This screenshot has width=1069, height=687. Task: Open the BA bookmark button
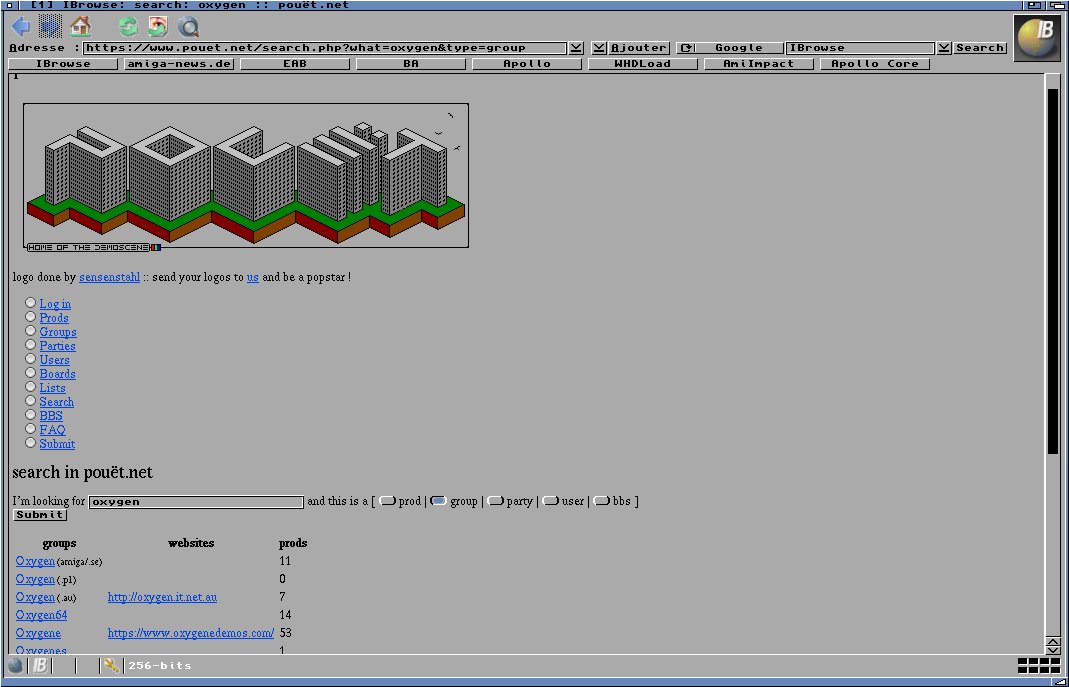tap(410, 64)
